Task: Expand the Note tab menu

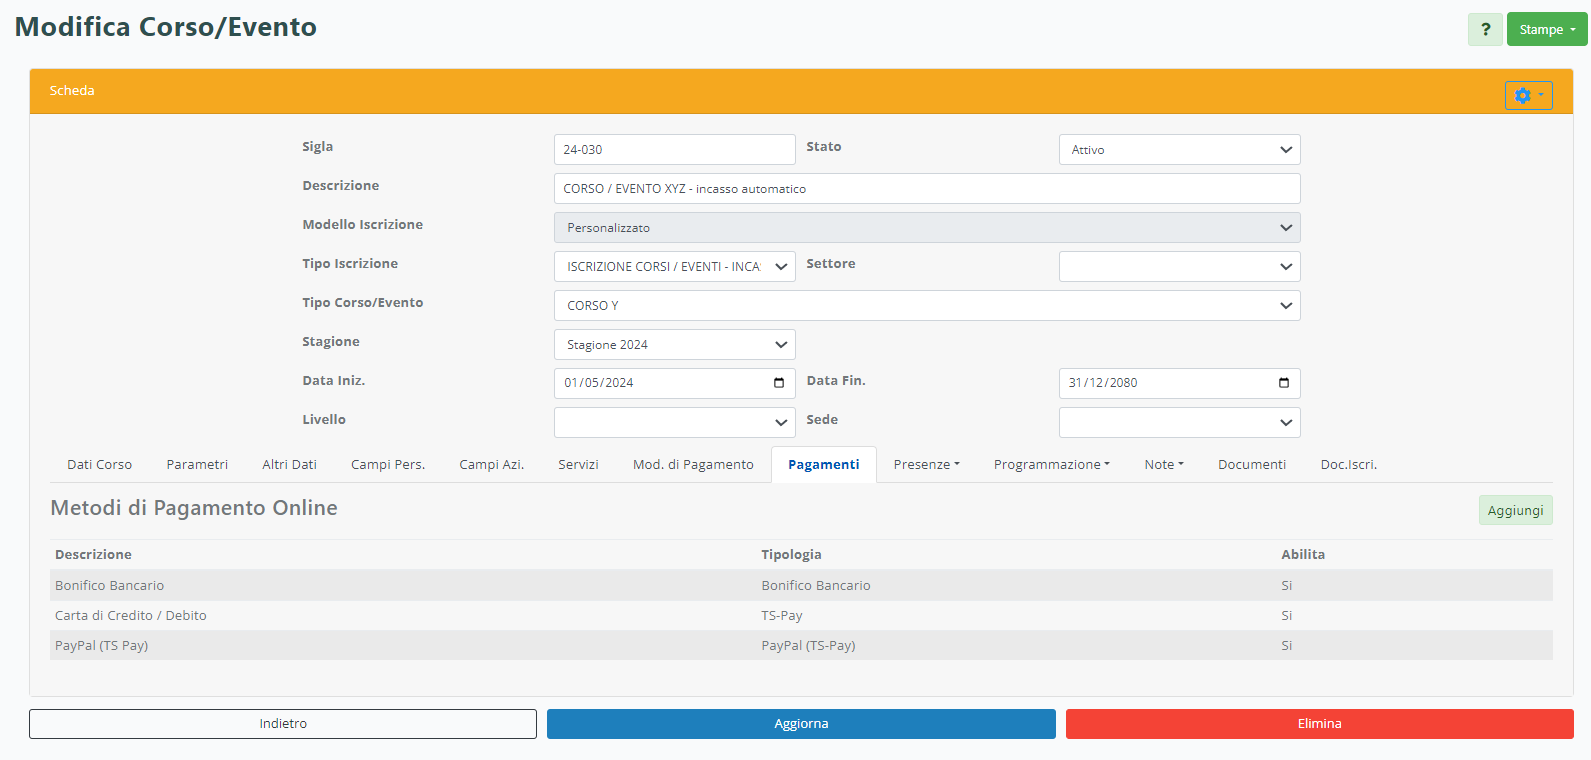Action: [x=1164, y=464]
